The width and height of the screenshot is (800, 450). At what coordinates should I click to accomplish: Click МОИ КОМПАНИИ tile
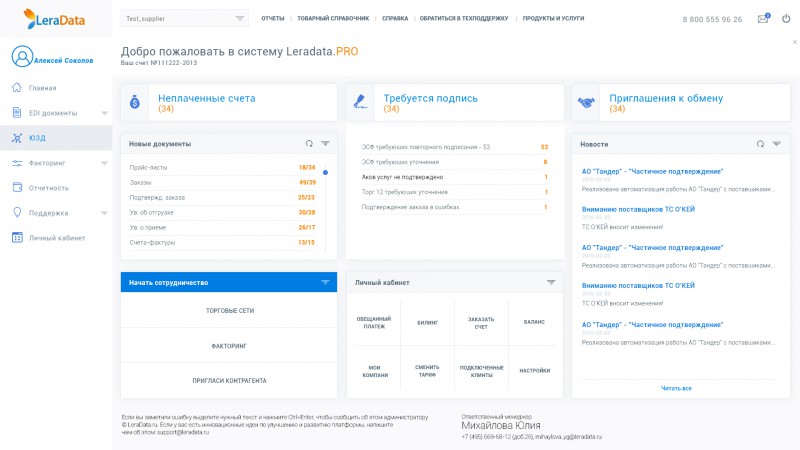pyautogui.click(x=375, y=371)
